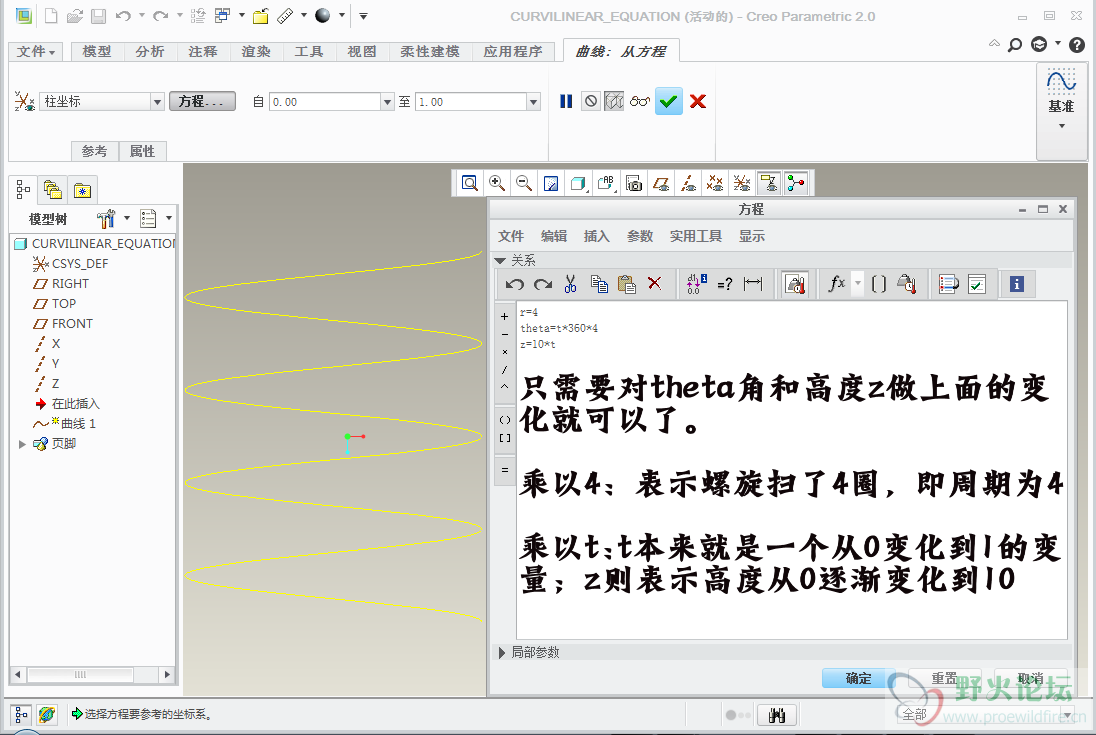Click the sort relations list icon

click(949, 284)
